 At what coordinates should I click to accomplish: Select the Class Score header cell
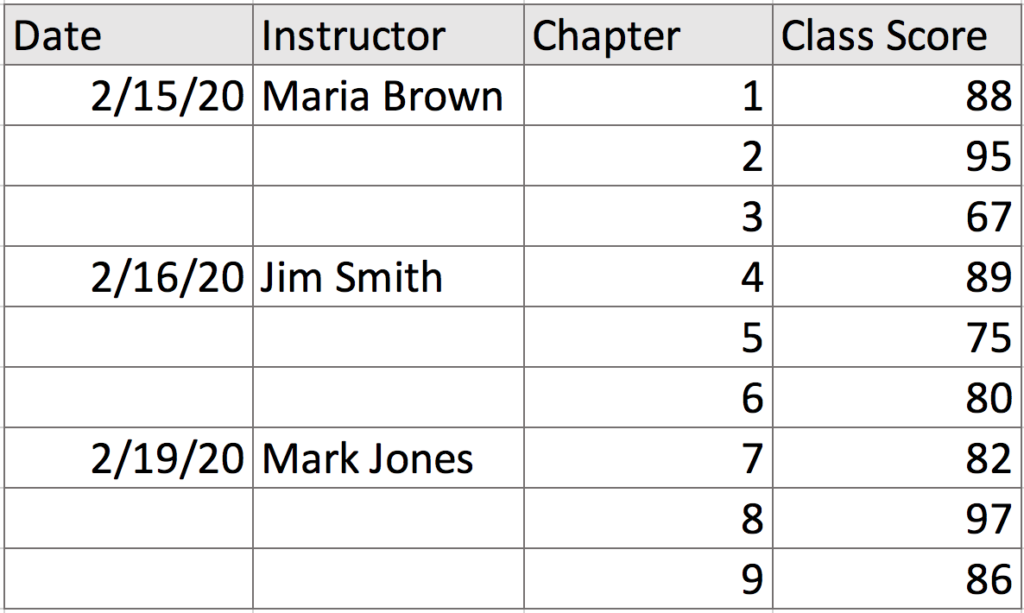tap(897, 37)
